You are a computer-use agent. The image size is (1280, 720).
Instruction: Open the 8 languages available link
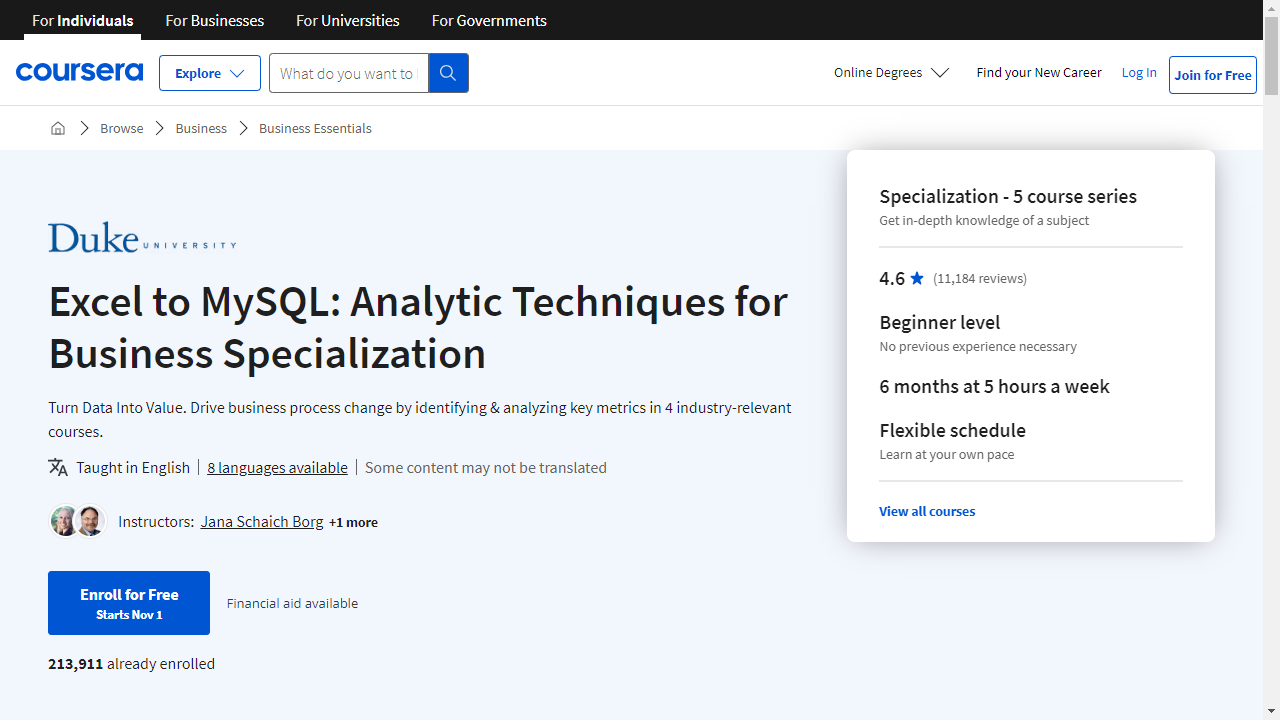tap(277, 467)
